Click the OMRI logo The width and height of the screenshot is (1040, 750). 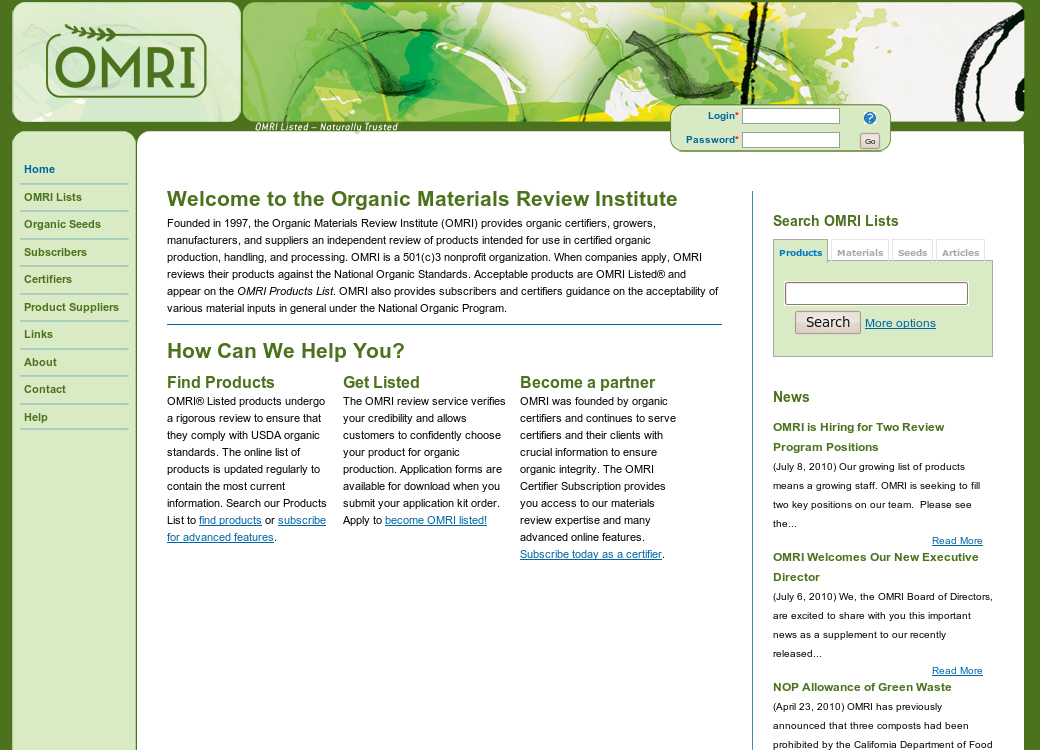(126, 62)
